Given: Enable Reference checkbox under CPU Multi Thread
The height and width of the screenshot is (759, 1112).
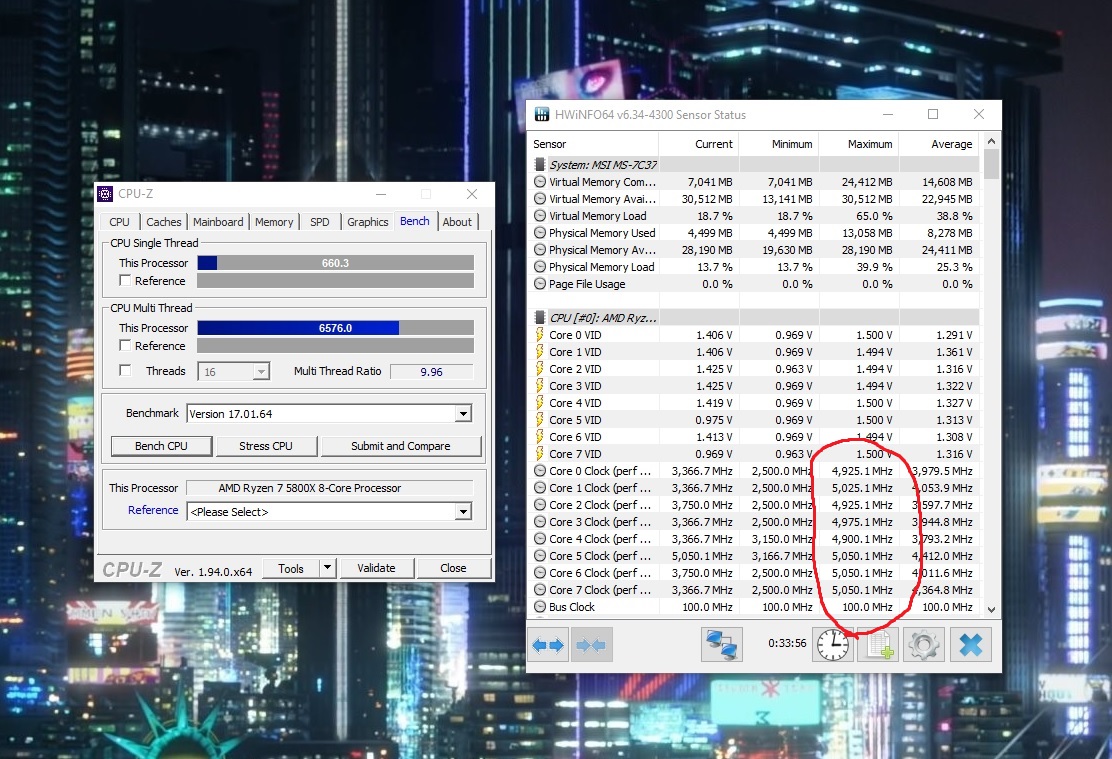Looking at the screenshot, I should (125, 346).
